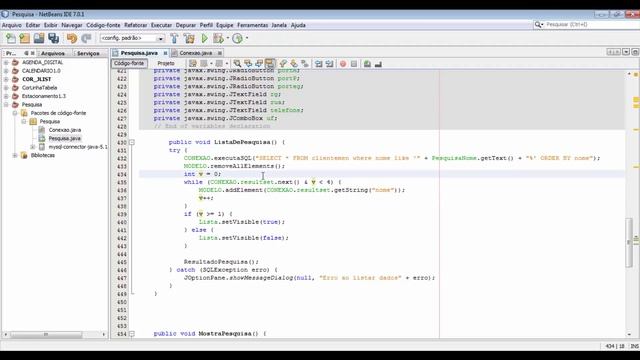The height and width of the screenshot is (360, 640).
Task: Click the New File toolbar icon
Action: point(11,38)
